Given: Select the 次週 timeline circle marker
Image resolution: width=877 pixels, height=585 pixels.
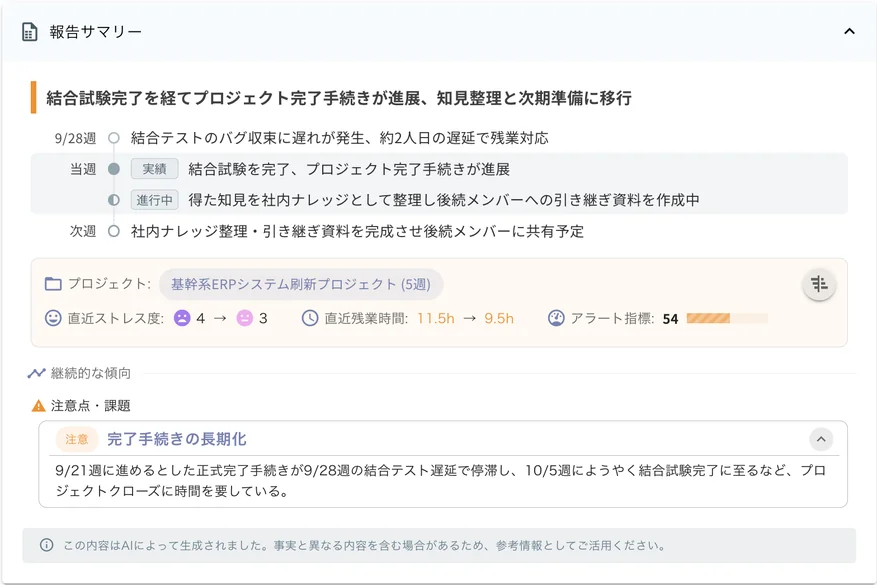Looking at the screenshot, I should (114, 231).
